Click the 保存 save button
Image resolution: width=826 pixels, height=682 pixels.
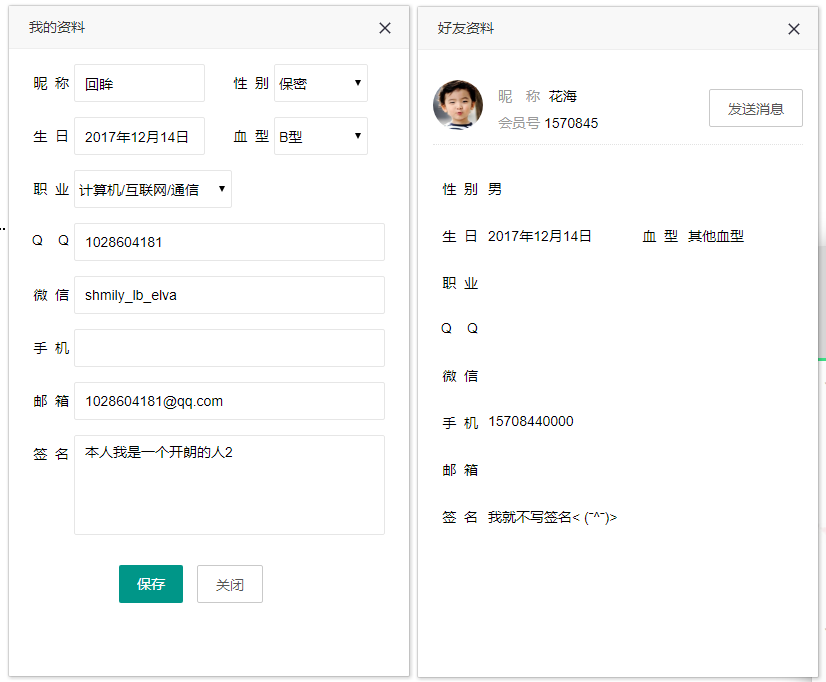click(150, 584)
